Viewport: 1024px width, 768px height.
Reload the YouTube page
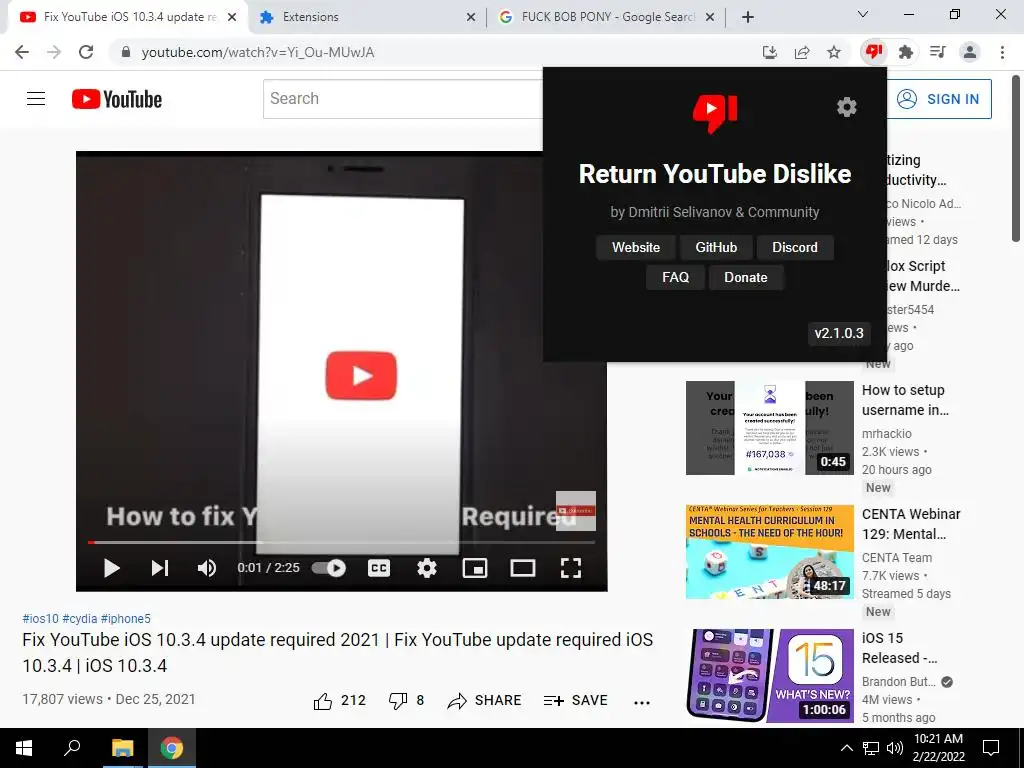pyautogui.click(x=86, y=52)
